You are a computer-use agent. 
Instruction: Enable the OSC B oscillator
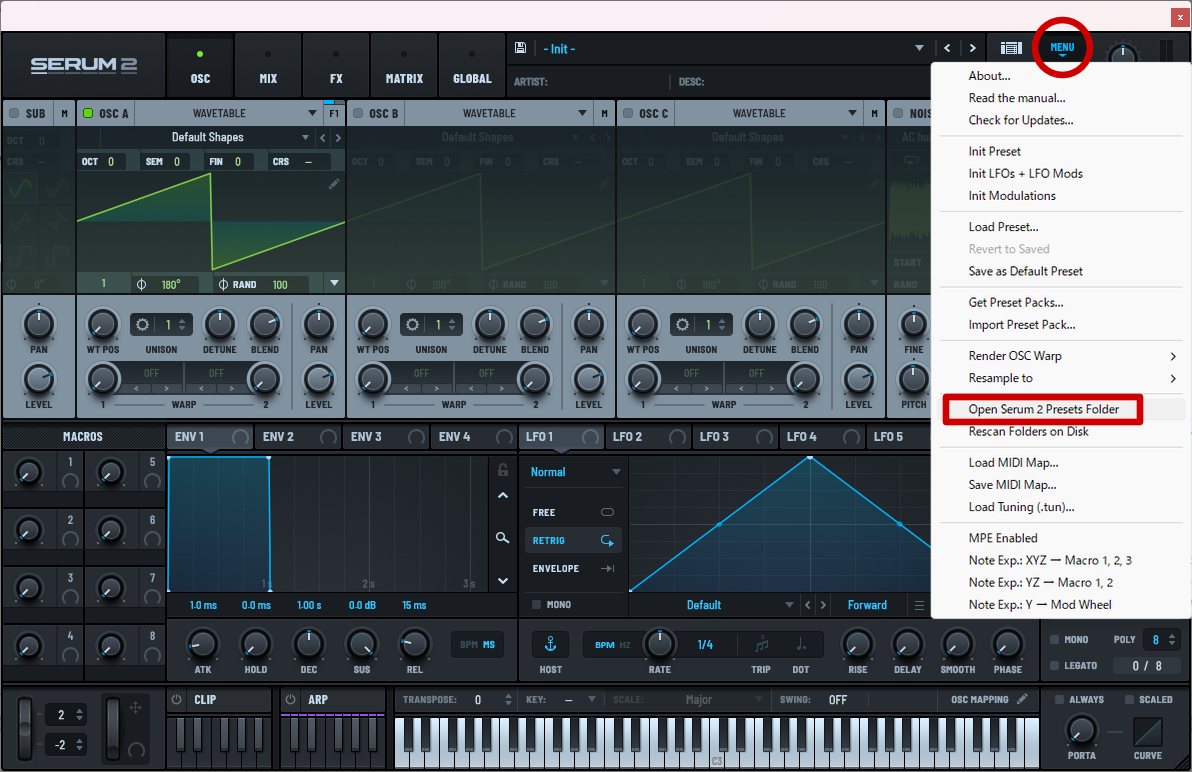[358, 113]
